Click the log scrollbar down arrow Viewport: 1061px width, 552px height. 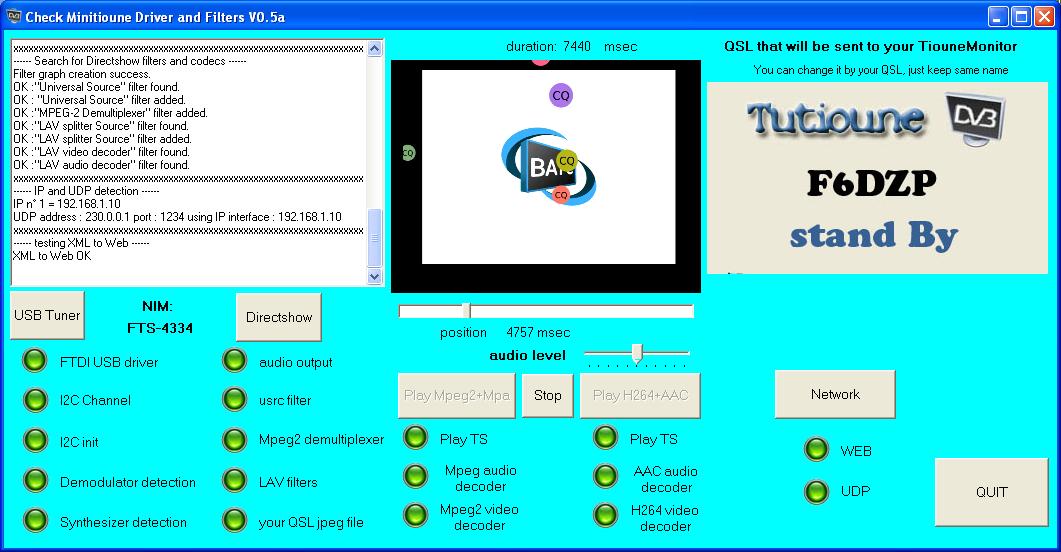click(x=374, y=276)
